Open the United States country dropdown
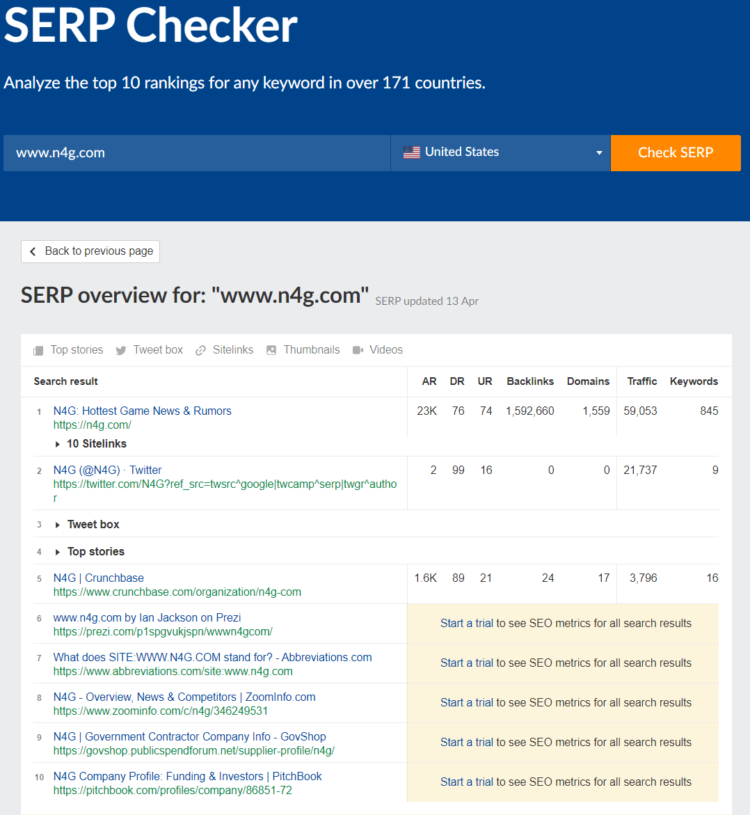Screen dimensions: 750x815 point(501,153)
